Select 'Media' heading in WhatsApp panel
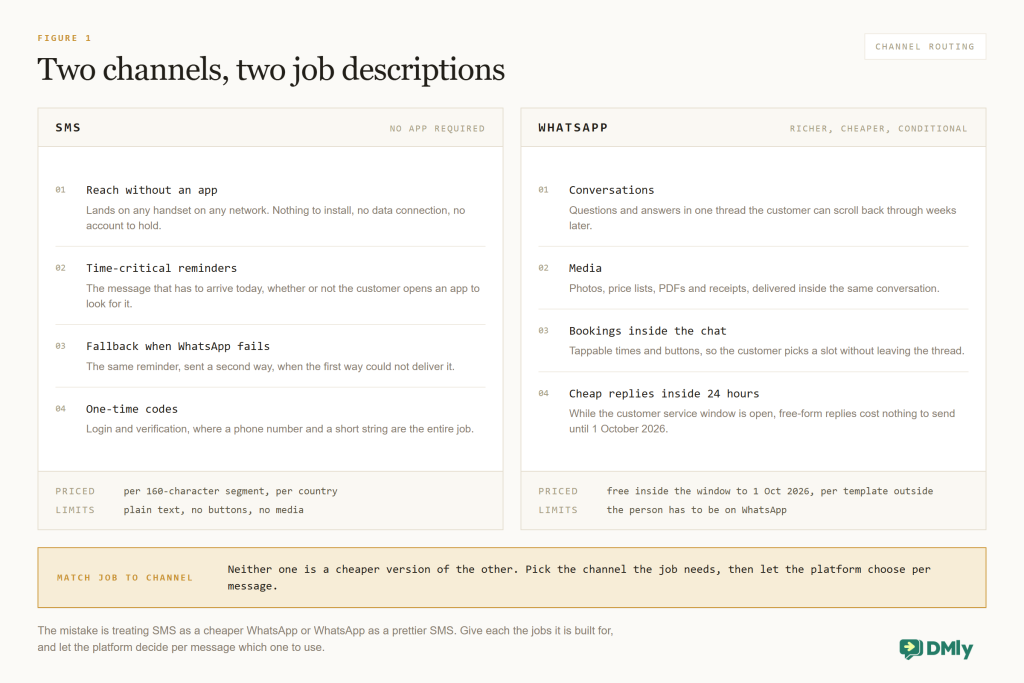This screenshot has height=683, width=1024. [x=585, y=268]
